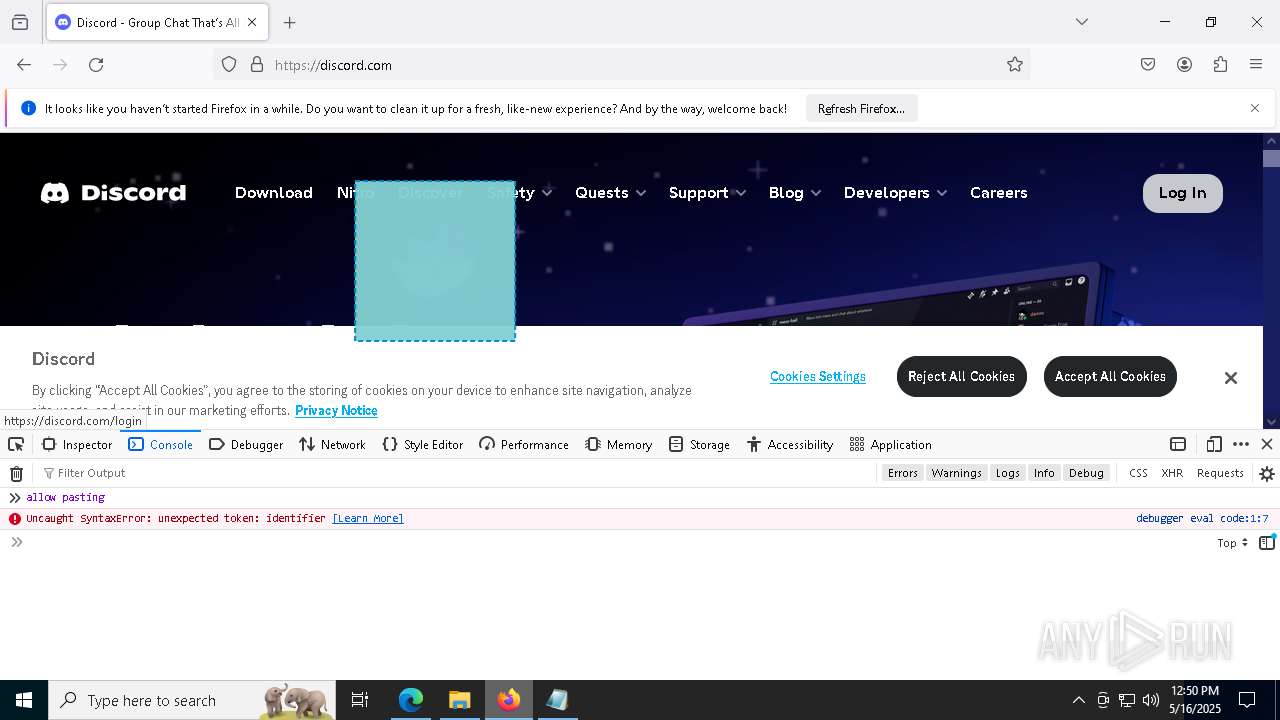1280x720 pixels.
Task: Click the tracking protection shield icon
Action: pyautogui.click(x=229, y=65)
